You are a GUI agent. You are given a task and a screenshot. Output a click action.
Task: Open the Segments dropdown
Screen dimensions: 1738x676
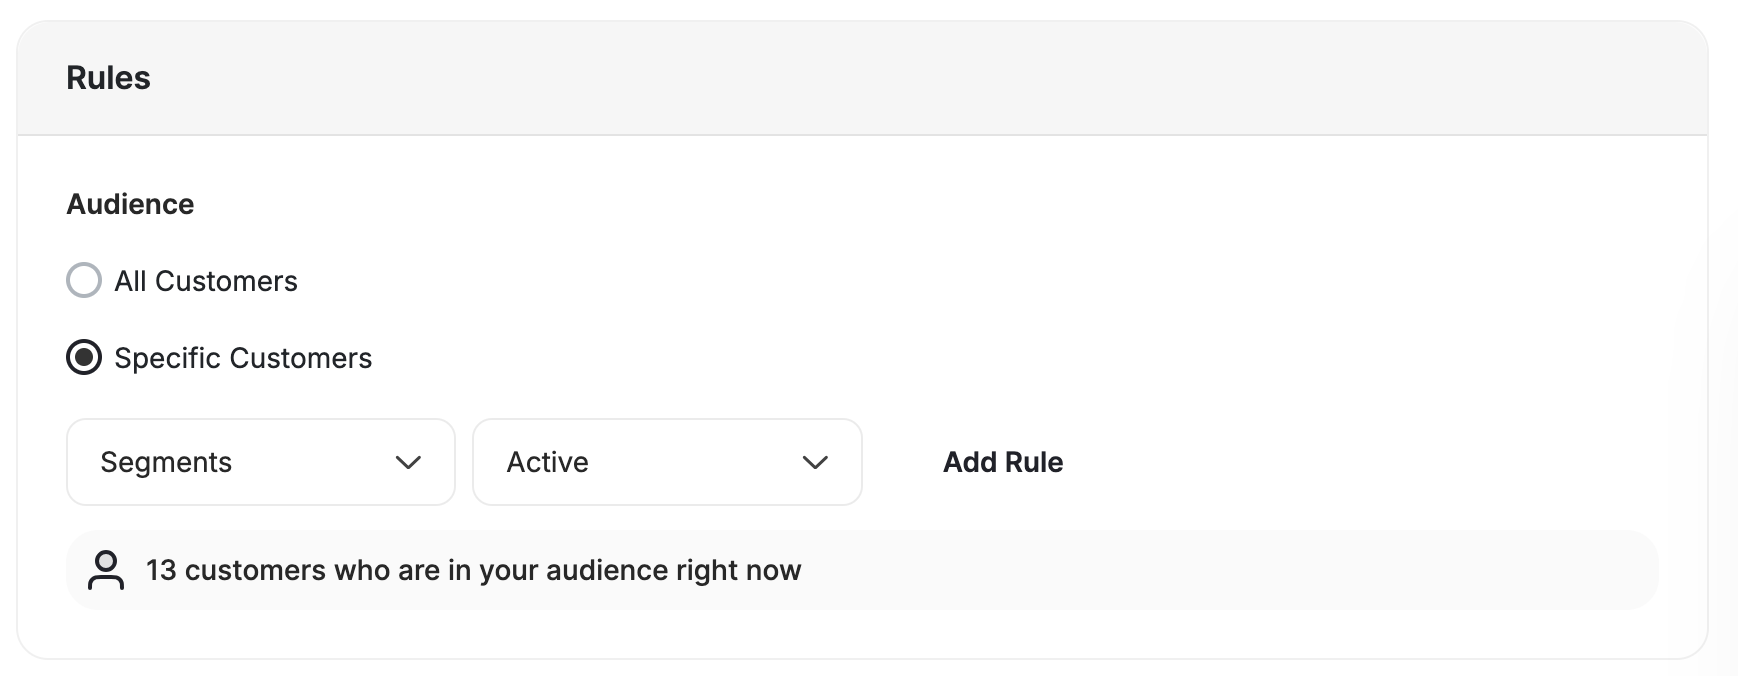pos(261,462)
